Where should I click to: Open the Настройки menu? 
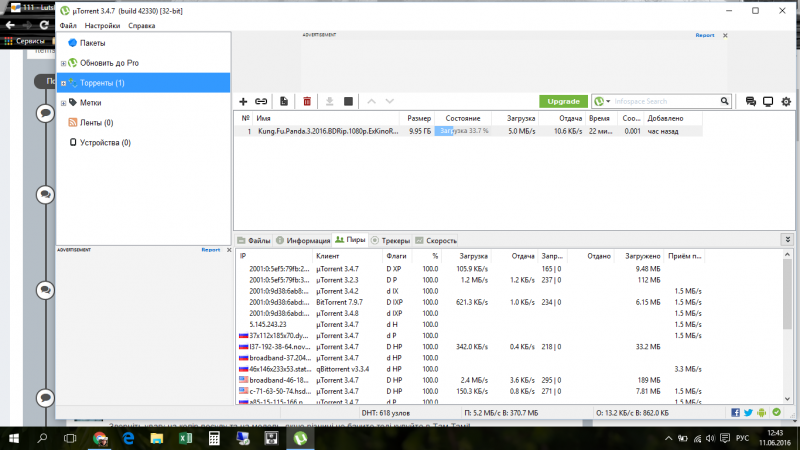[102, 25]
